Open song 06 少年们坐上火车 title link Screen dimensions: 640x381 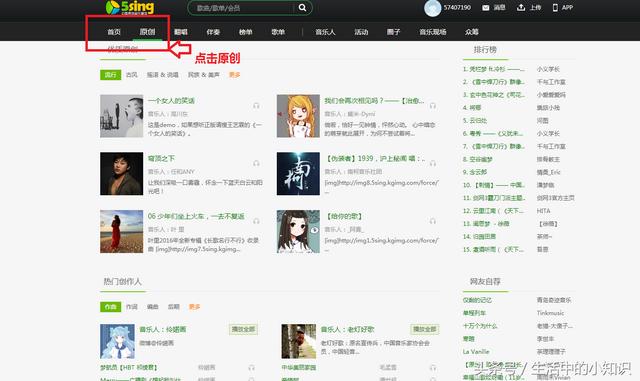tap(196, 216)
